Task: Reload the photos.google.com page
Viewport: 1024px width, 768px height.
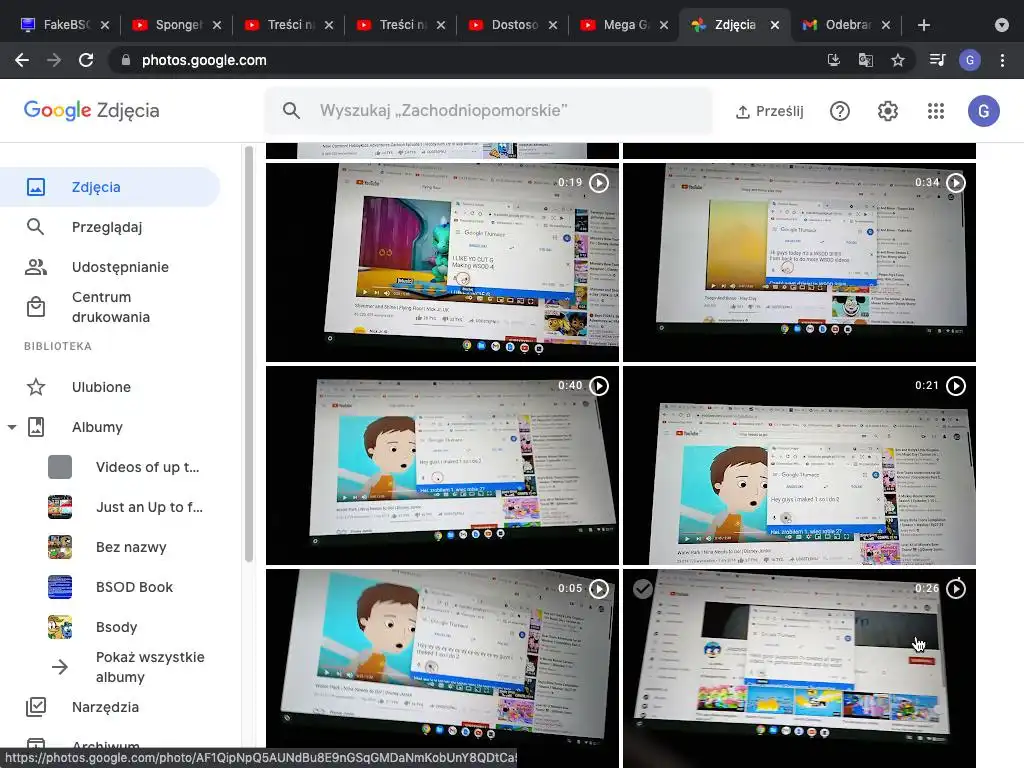Action: tap(86, 60)
